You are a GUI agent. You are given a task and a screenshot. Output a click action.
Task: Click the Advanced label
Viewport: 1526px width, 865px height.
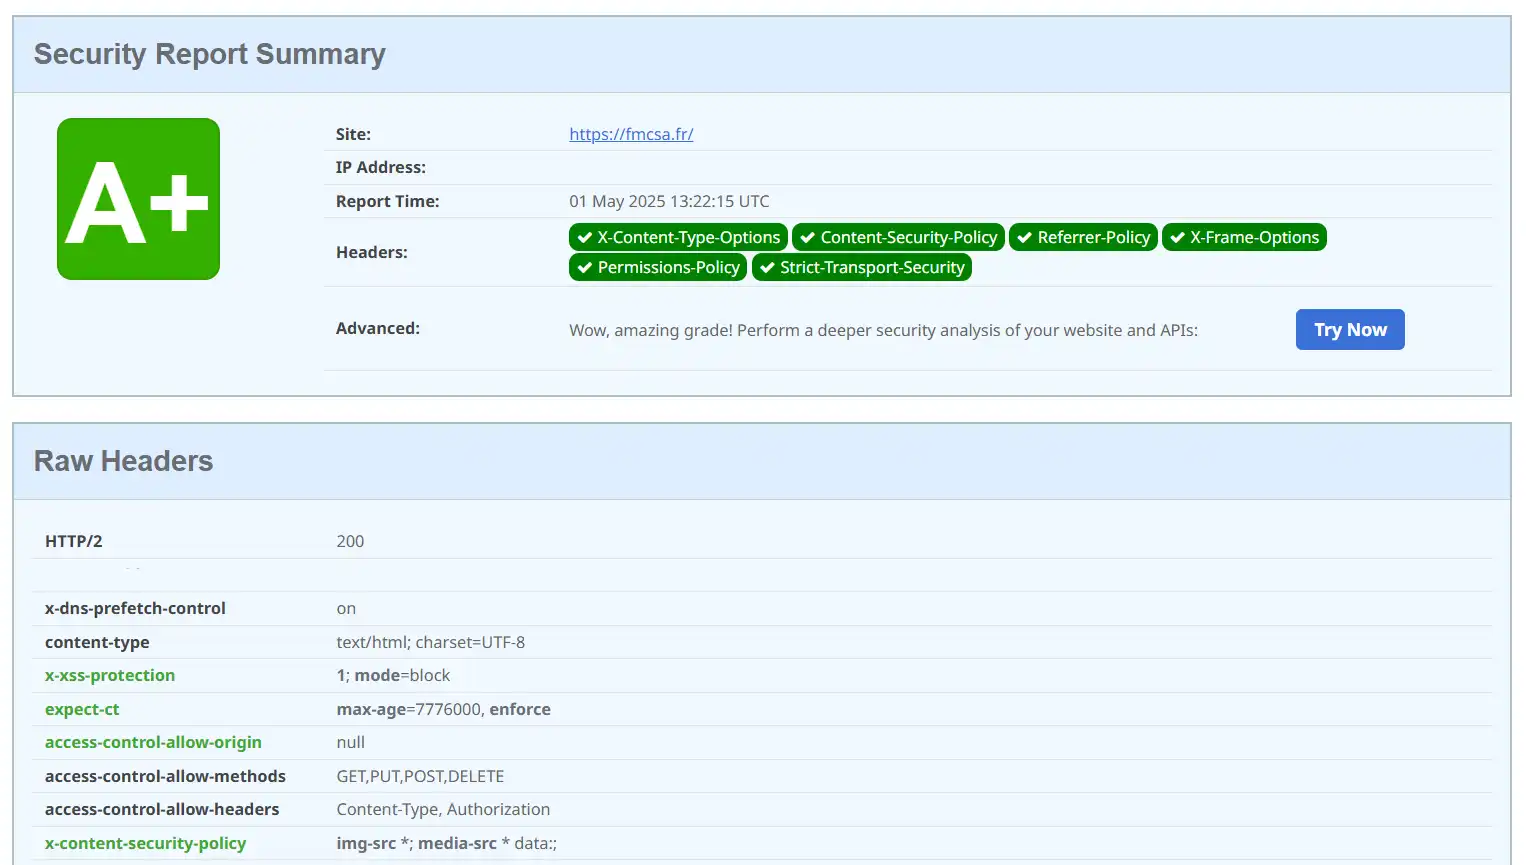pyautogui.click(x=378, y=328)
